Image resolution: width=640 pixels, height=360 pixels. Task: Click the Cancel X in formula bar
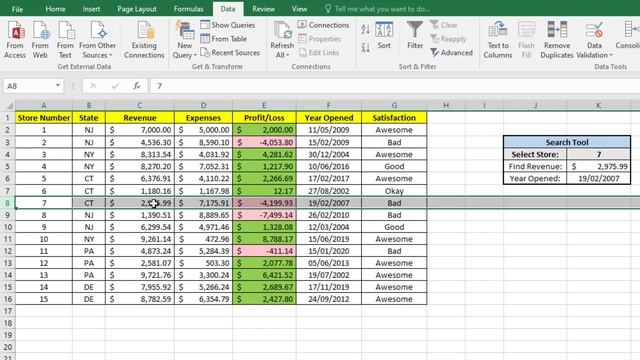(93, 86)
